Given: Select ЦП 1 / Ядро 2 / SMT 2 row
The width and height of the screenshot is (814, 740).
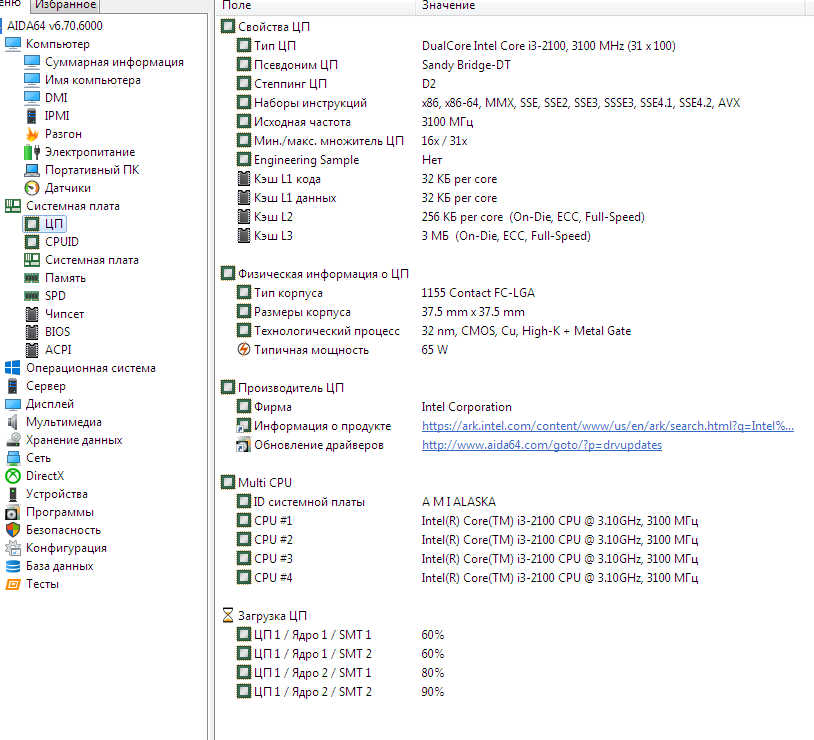Looking at the screenshot, I should (340, 692).
